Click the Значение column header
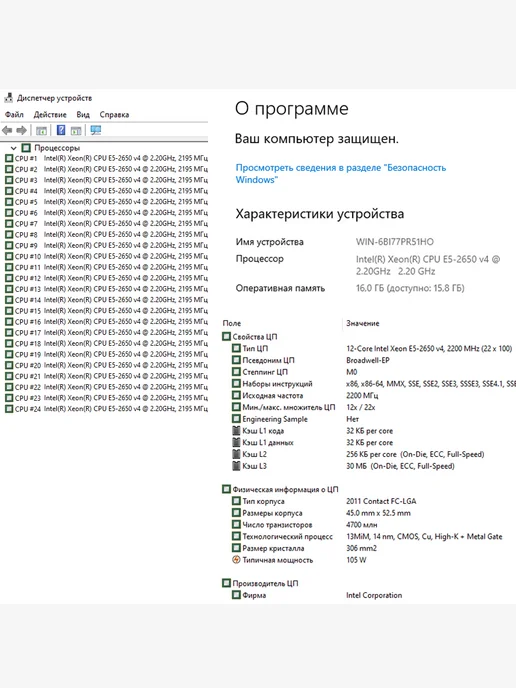Viewport: 516px width, 688px height. [363, 323]
